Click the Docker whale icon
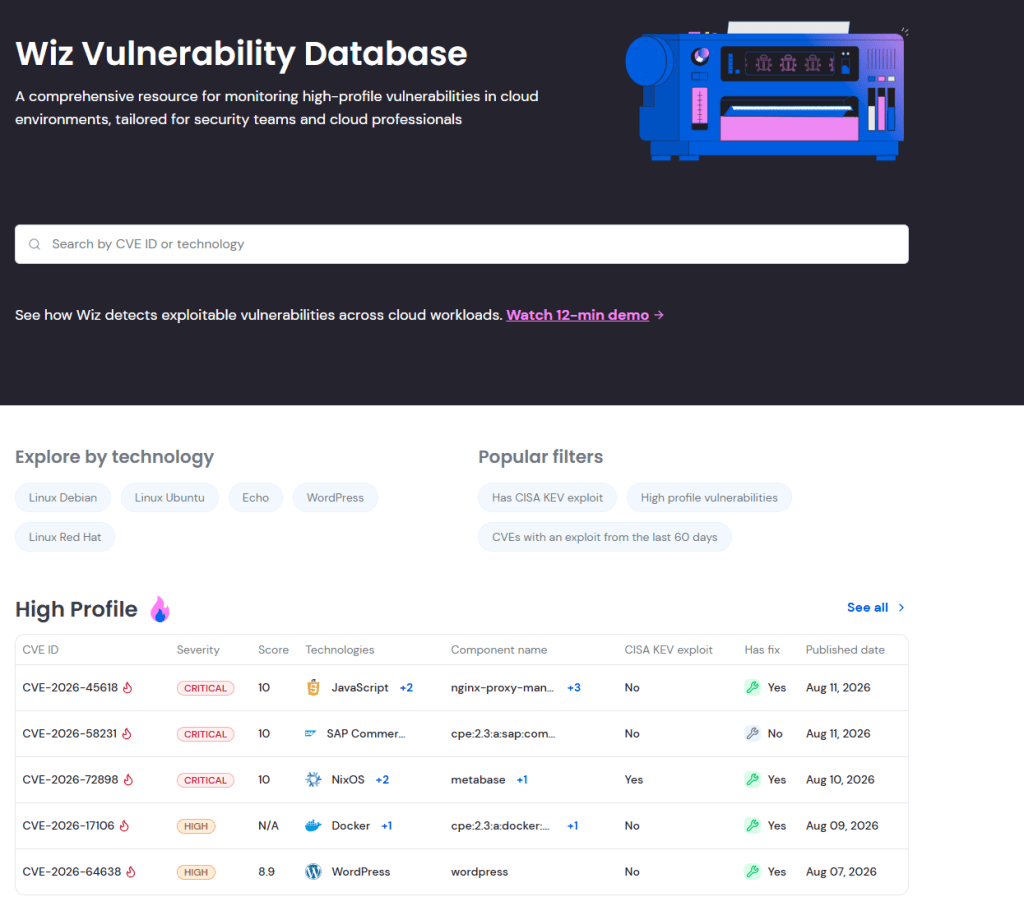 [313, 826]
